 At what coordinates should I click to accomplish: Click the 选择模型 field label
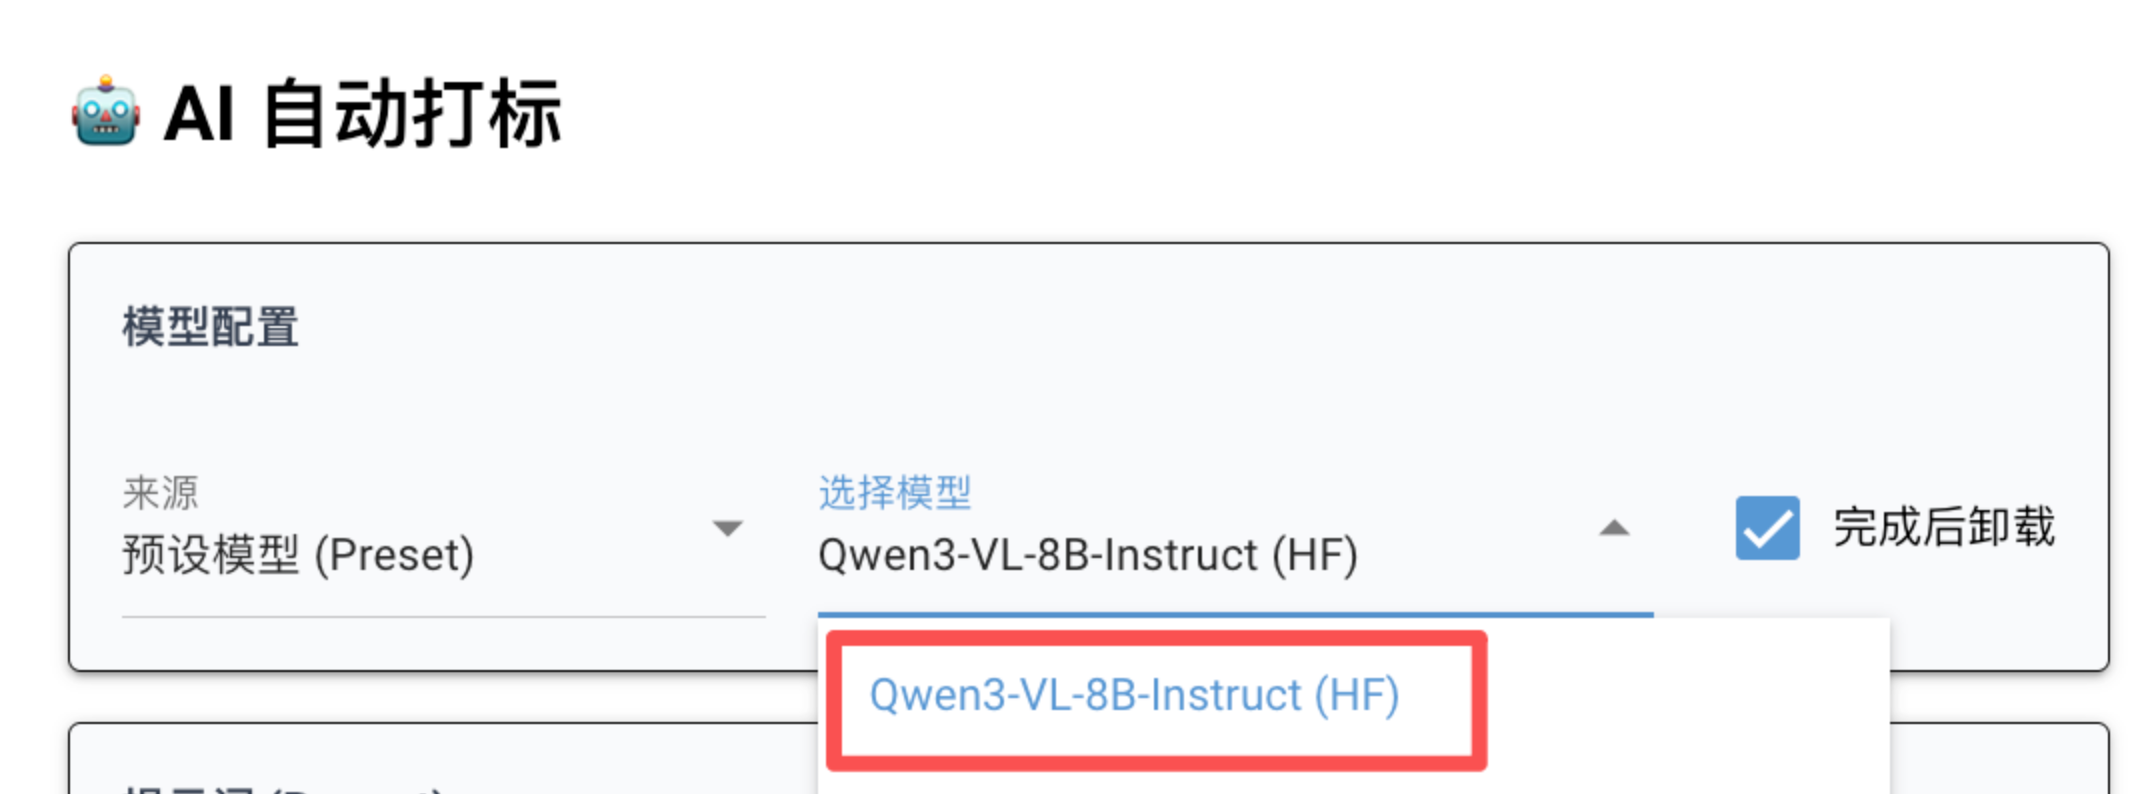[895, 492]
